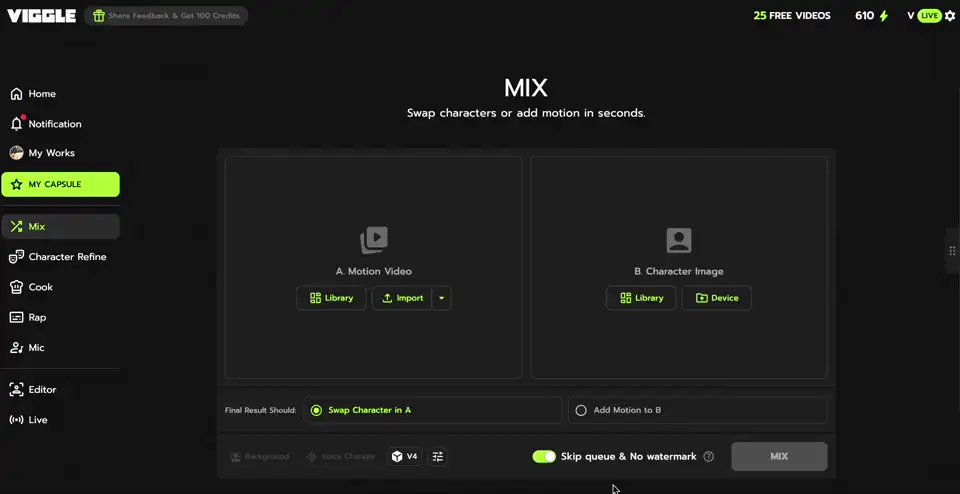The image size is (960, 494).
Task: Select Add Motion to B option
Action: click(697, 410)
